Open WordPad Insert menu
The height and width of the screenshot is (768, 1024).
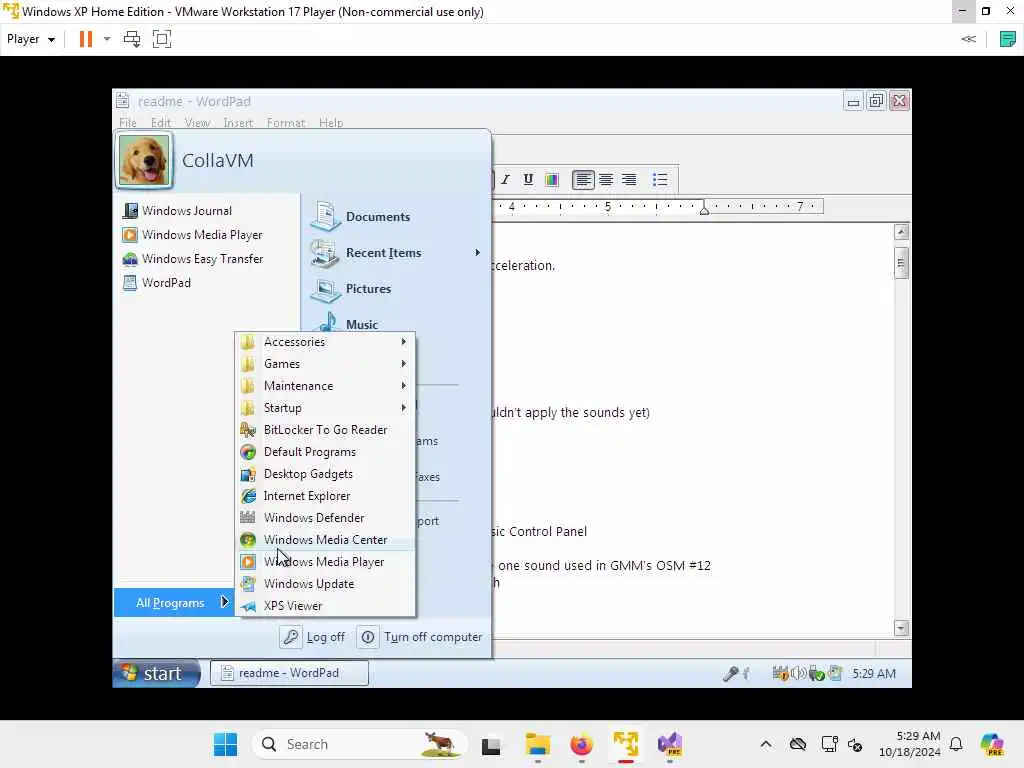238,123
